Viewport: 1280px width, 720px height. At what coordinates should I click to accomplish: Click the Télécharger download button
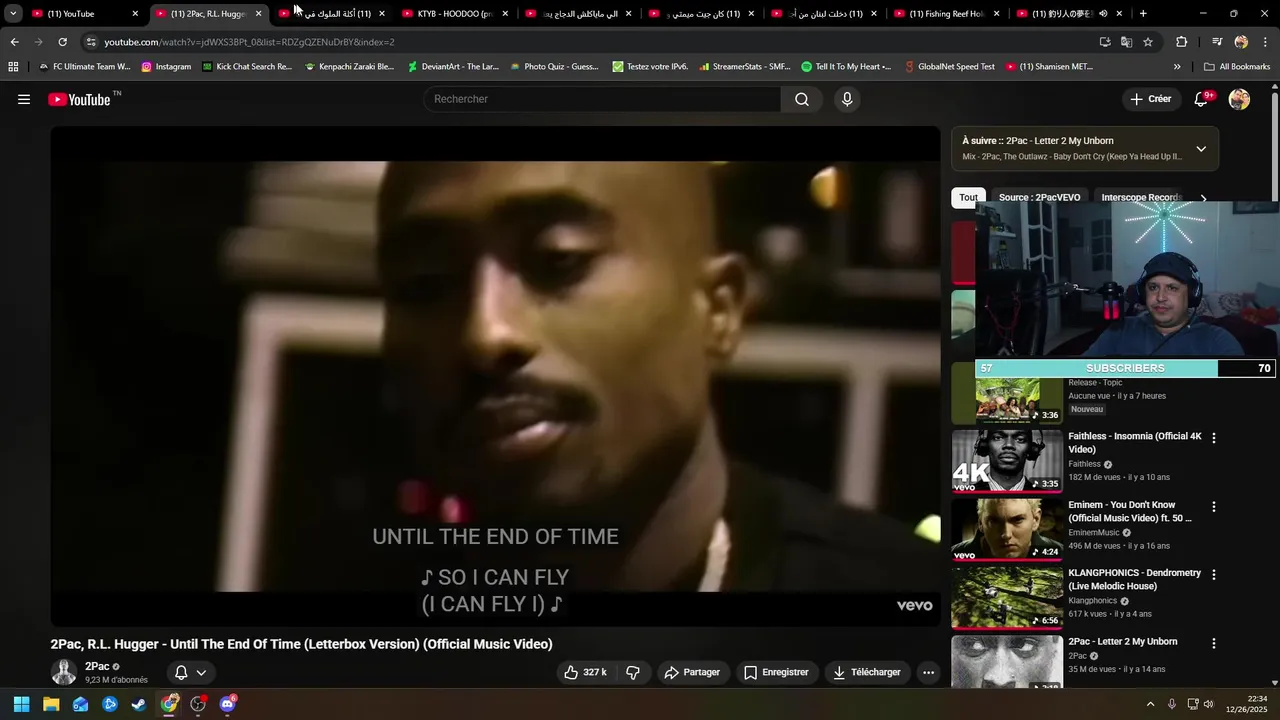click(x=867, y=672)
